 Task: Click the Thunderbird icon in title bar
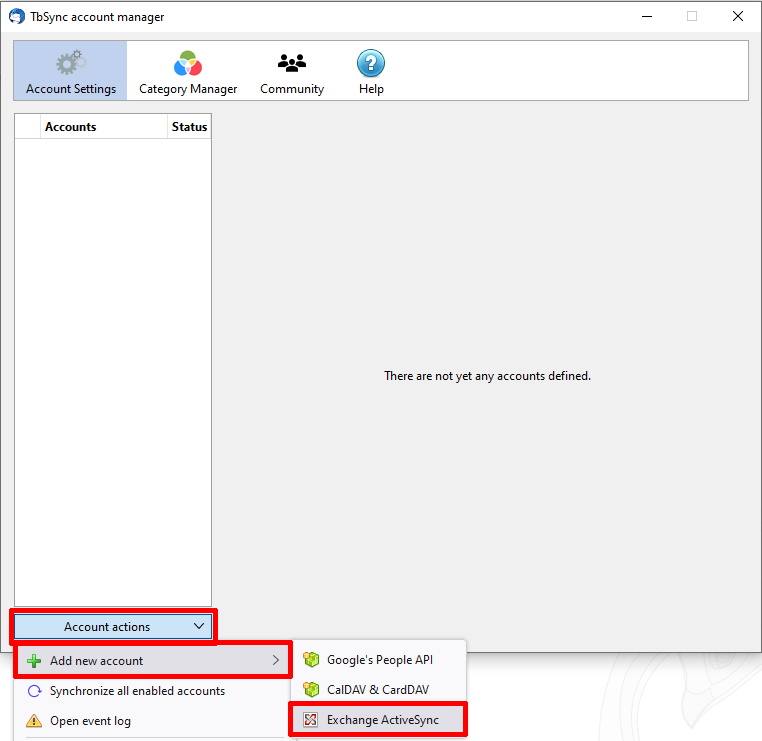pos(17,17)
